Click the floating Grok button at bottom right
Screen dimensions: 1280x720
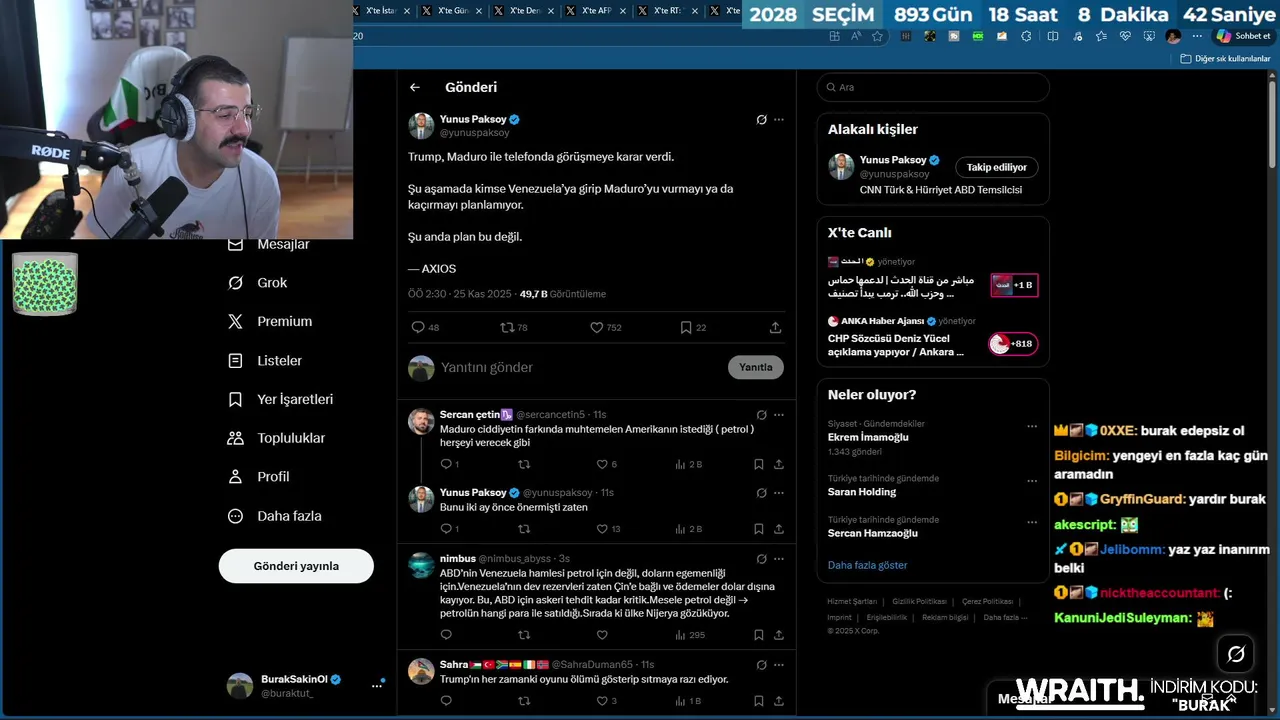(1236, 654)
